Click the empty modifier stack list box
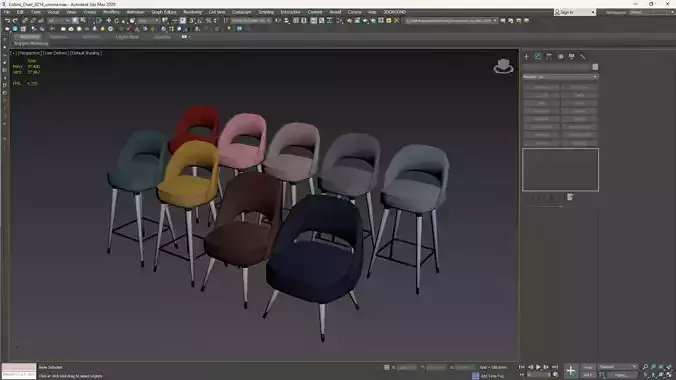Image resolution: width=676 pixels, height=380 pixels. [560, 170]
